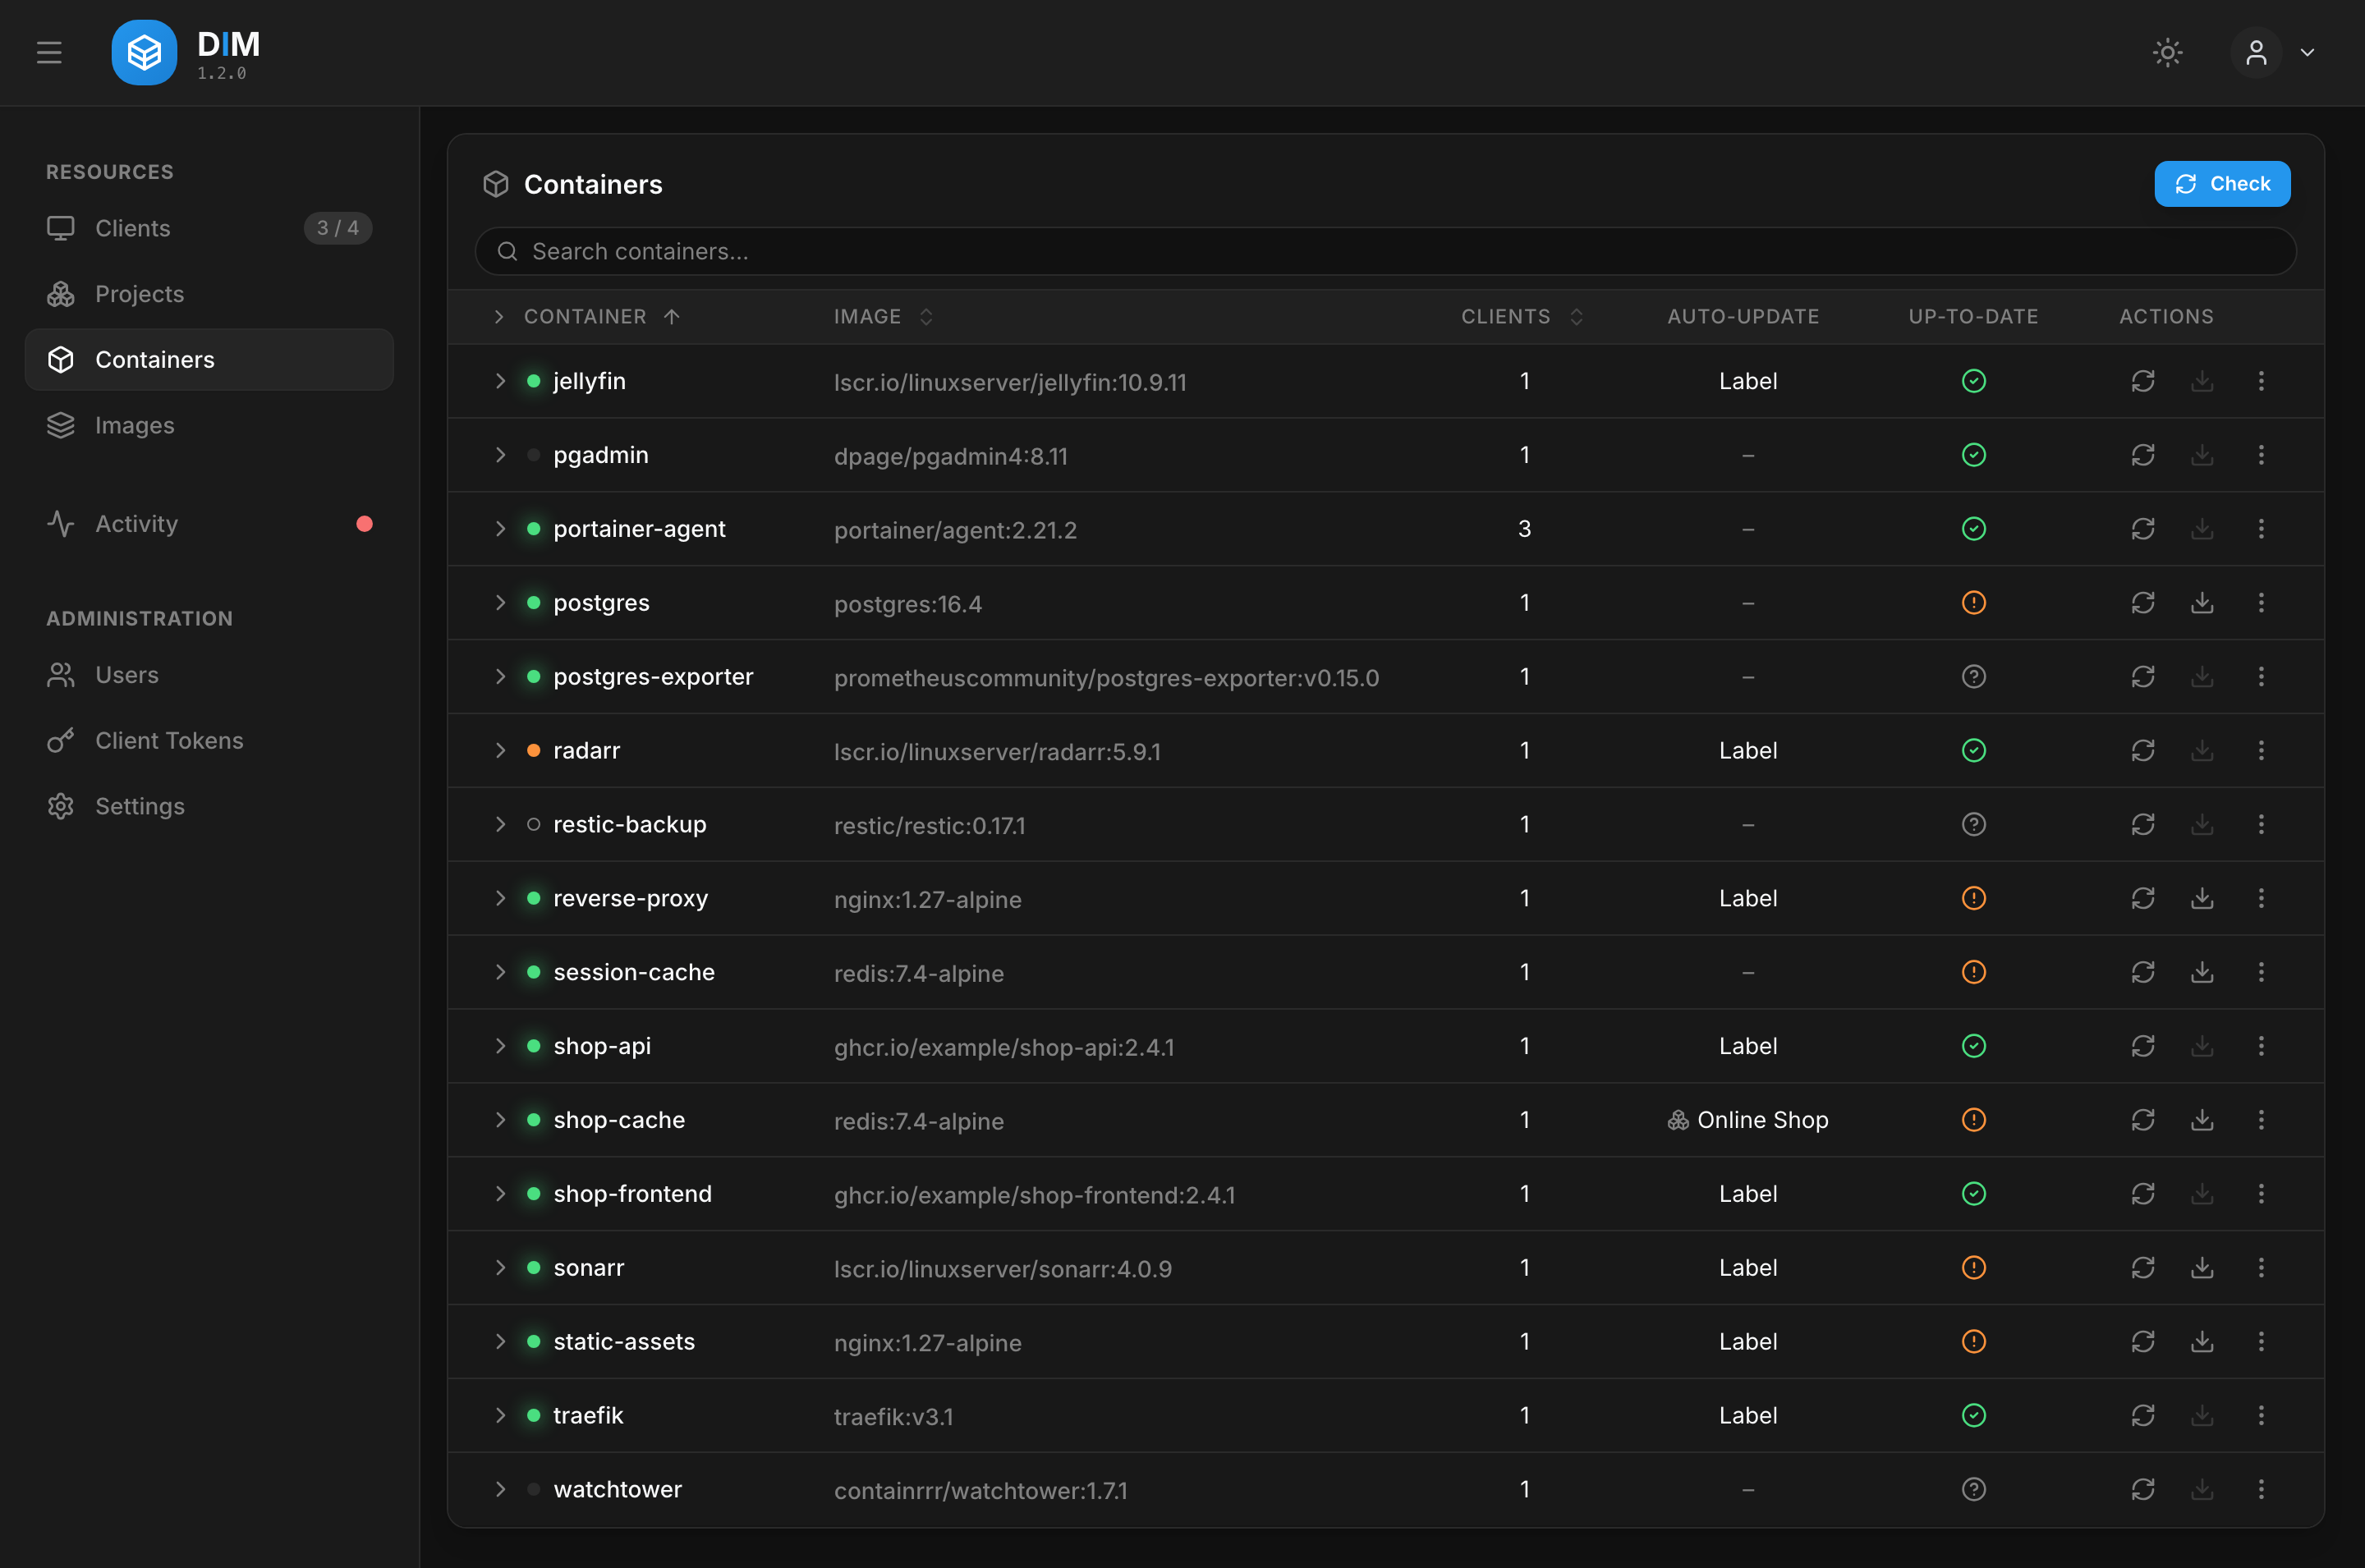Expand the jellyfin row
2365x1568 pixels.
click(x=500, y=381)
